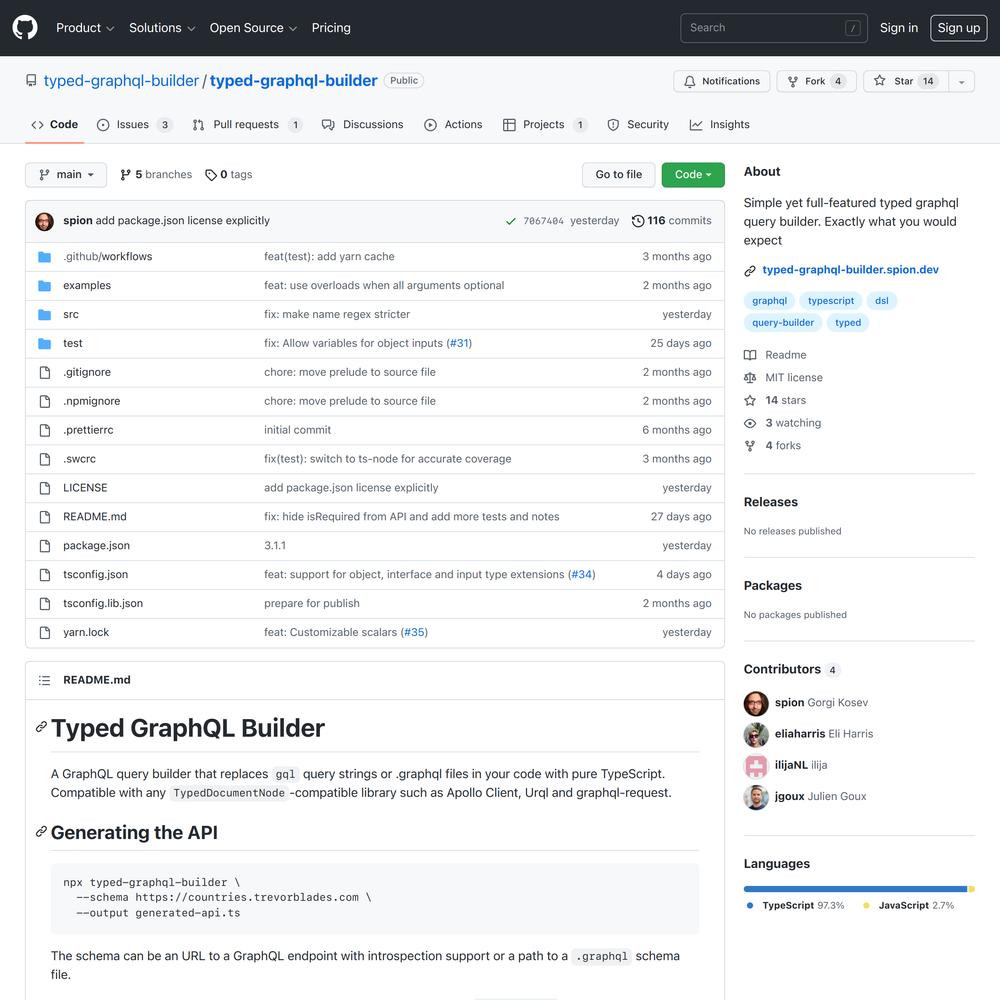Click the TypeScript language bar segment
Screen dimensions: 1000x1000
[x=855, y=889]
